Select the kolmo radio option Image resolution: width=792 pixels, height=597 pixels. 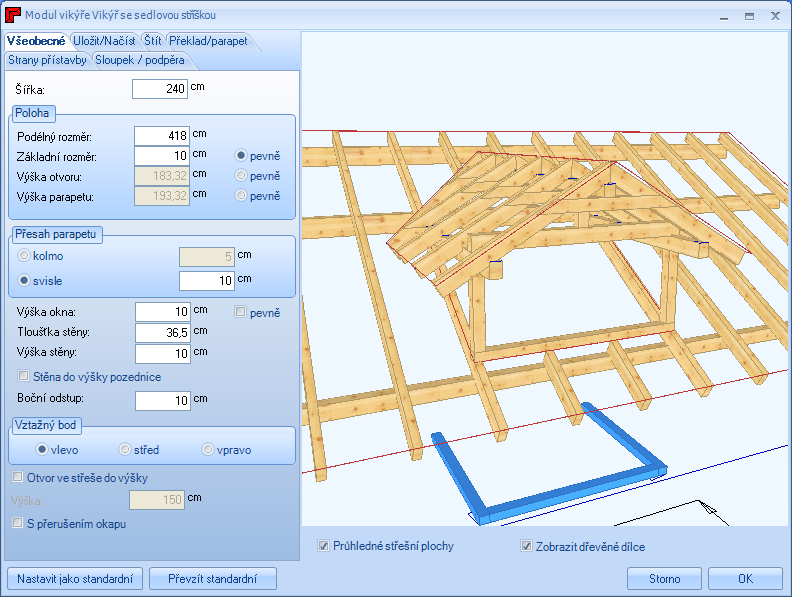[x=23, y=256]
